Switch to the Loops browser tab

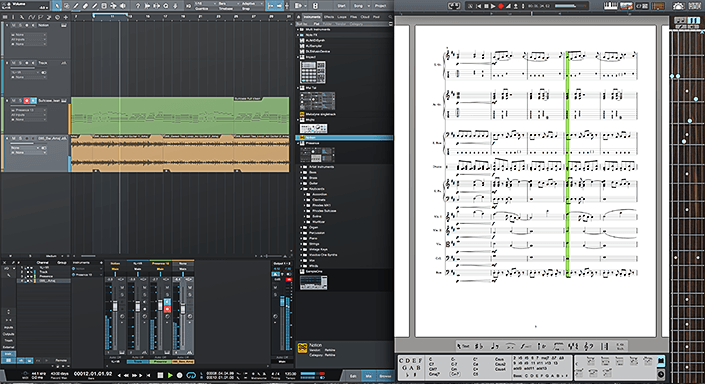click(342, 17)
